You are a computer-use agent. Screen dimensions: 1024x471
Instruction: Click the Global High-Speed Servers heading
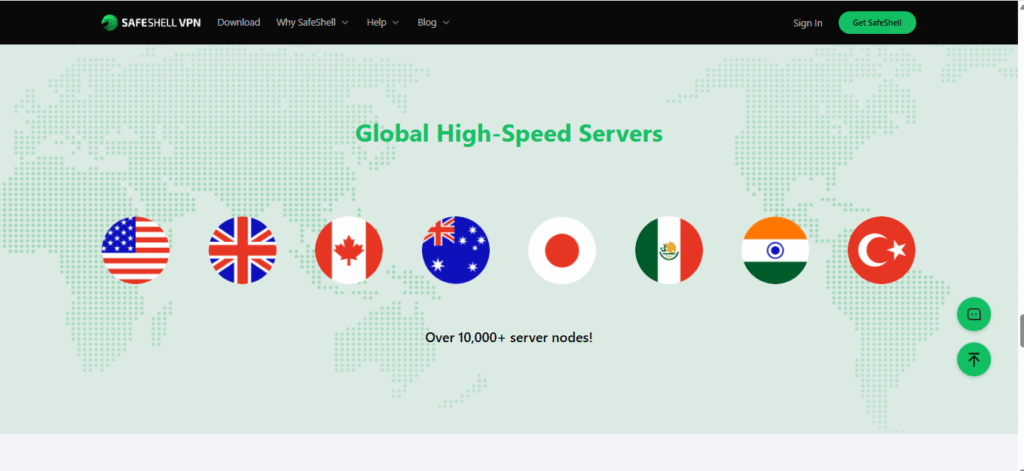509,133
